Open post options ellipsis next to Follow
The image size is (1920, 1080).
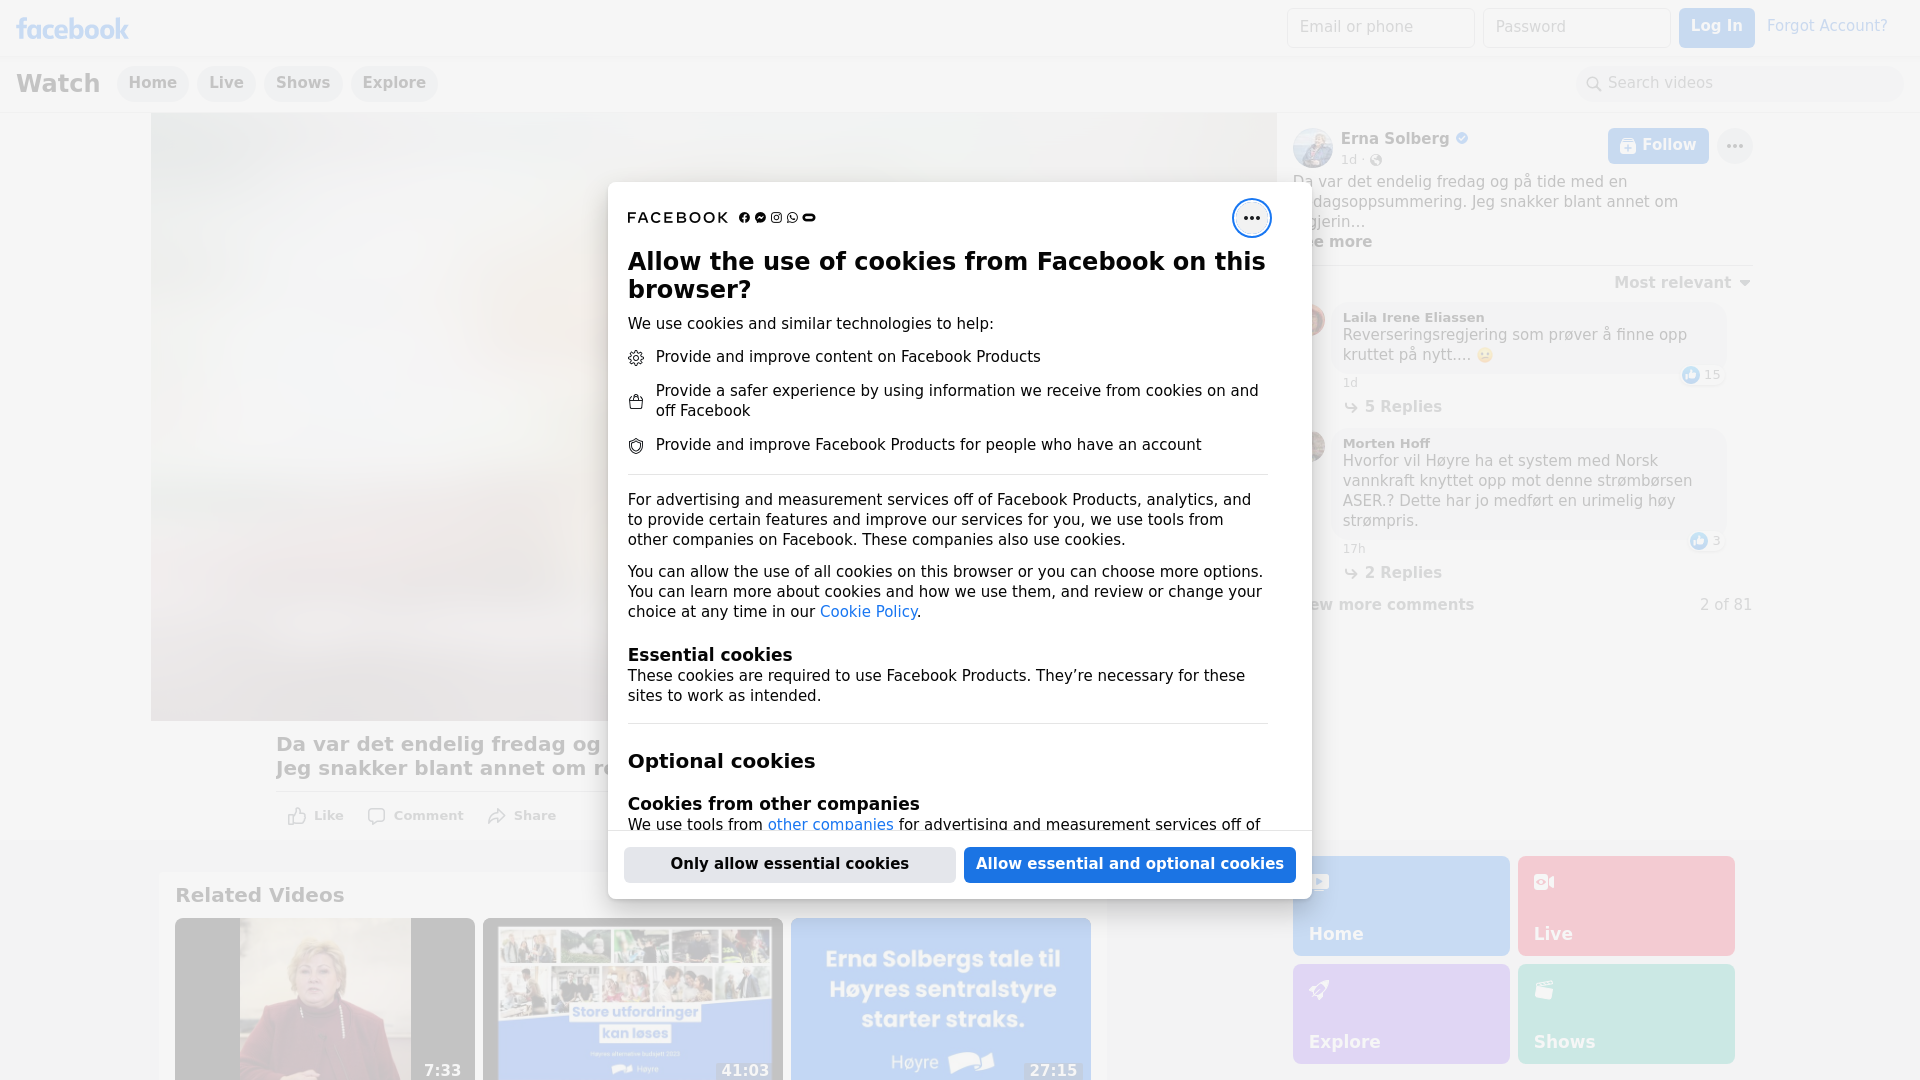(x=1734, y=146)
